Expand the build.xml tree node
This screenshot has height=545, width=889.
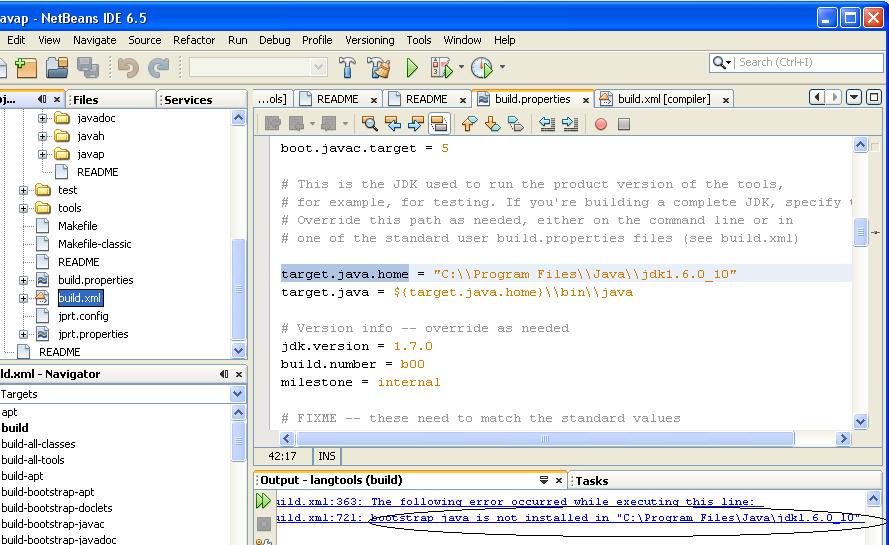tap(24, 298)
